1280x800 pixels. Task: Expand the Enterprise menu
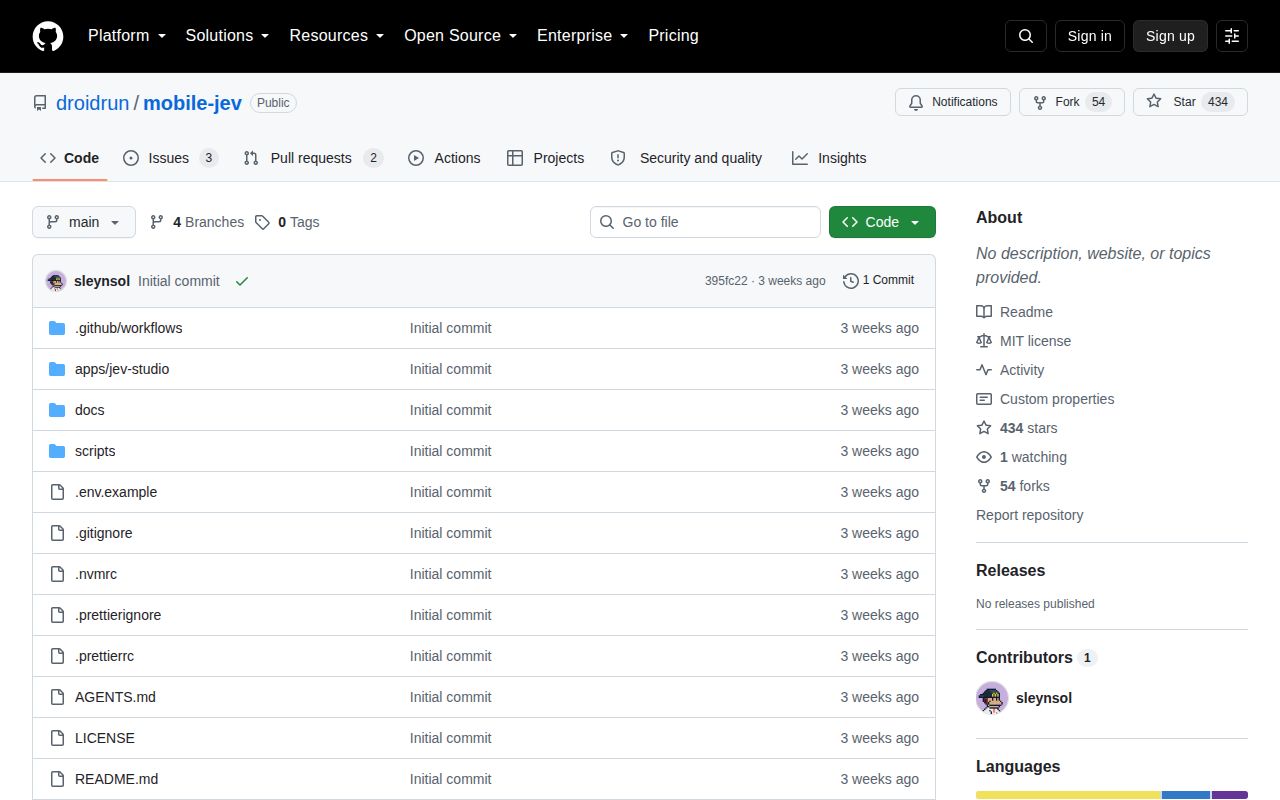click(583, 36)
